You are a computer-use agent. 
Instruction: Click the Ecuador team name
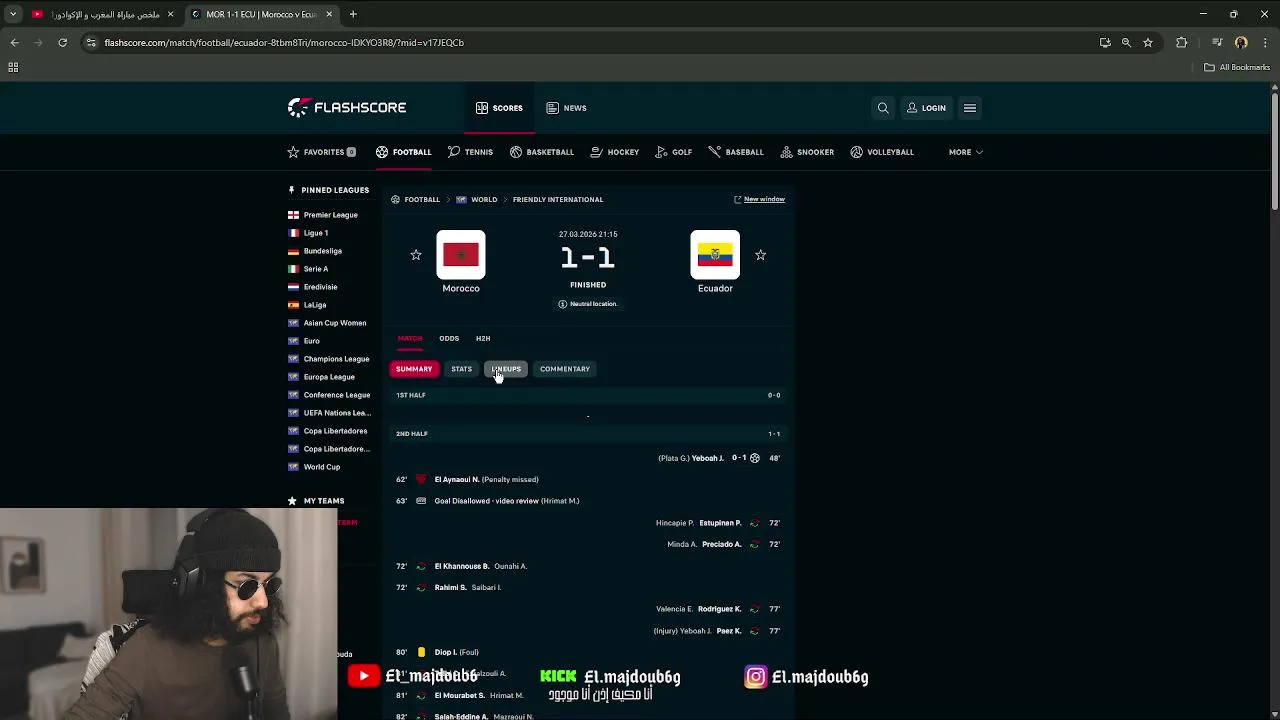(715, 288)
